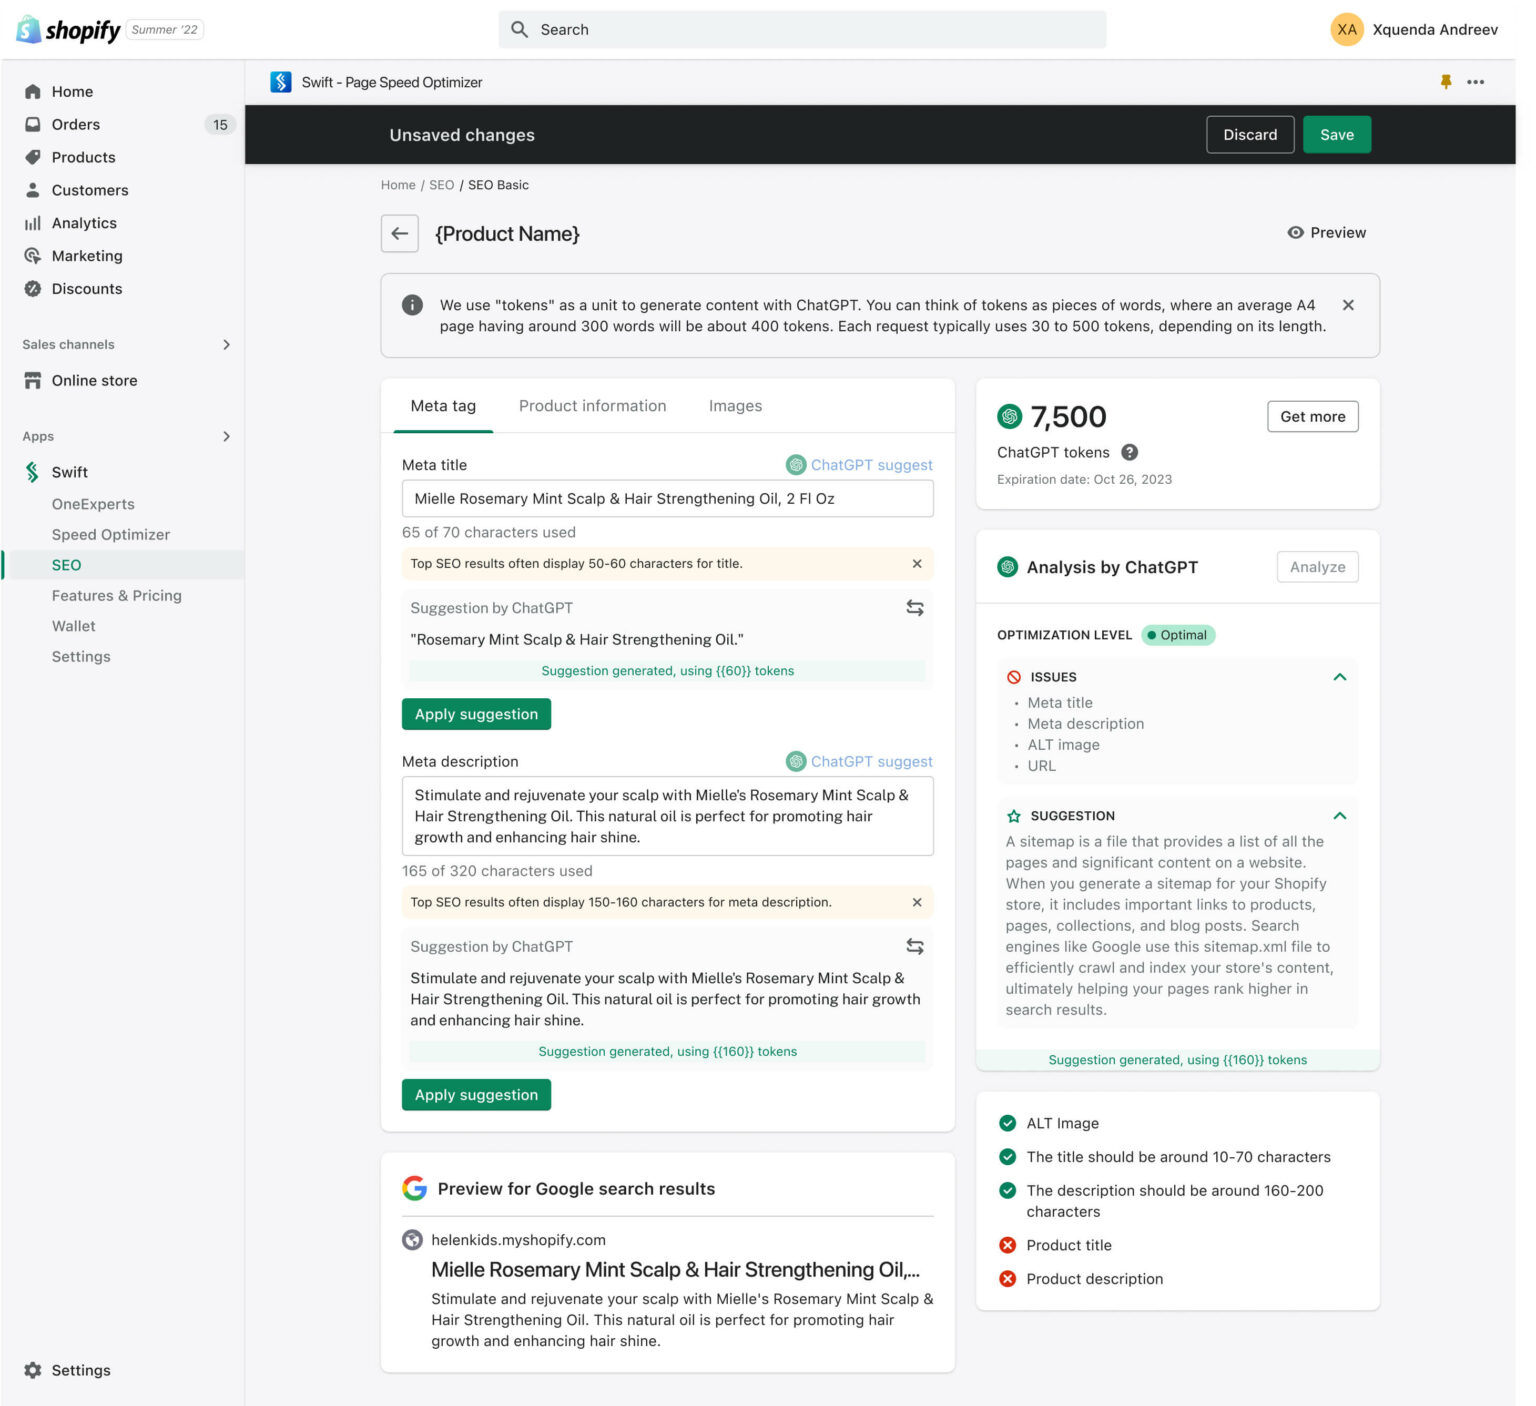
Task: Expand Sales channels in the sidebar
Action: click(228, 344)
